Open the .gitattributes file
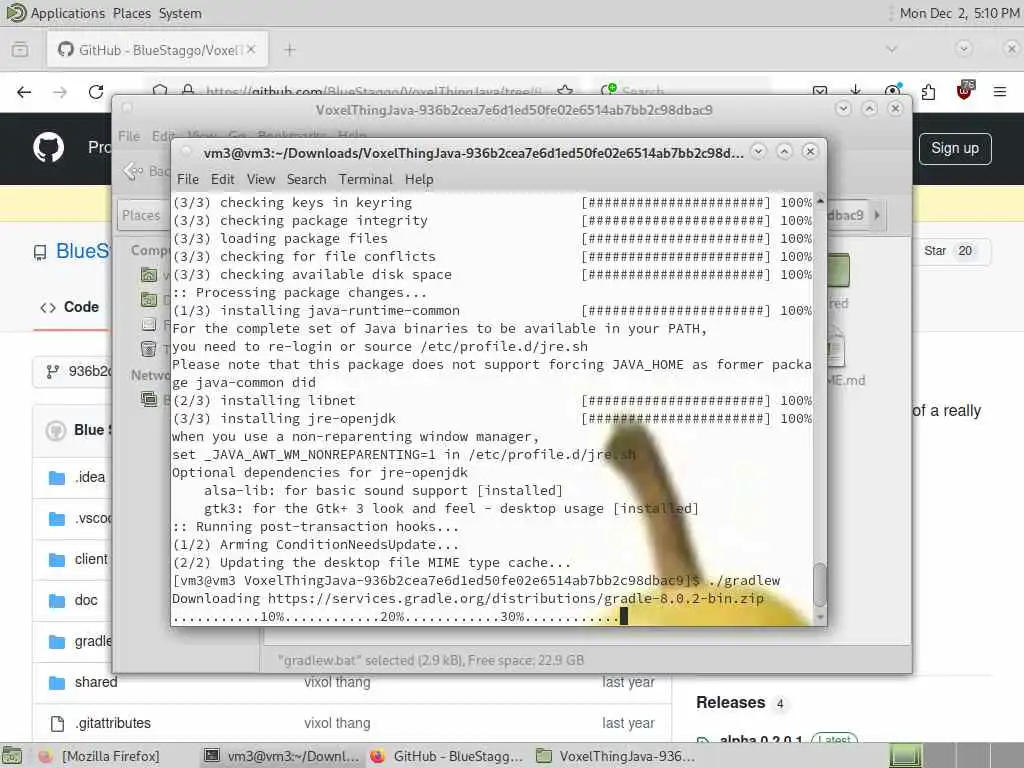The width and height of the screenshot is (1024, 768). [113, 723]
